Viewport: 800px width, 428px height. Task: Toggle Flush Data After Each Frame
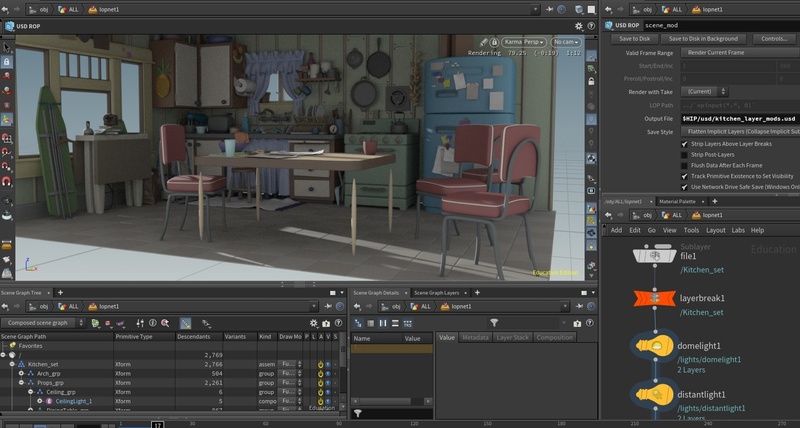(x=684, y=165)
